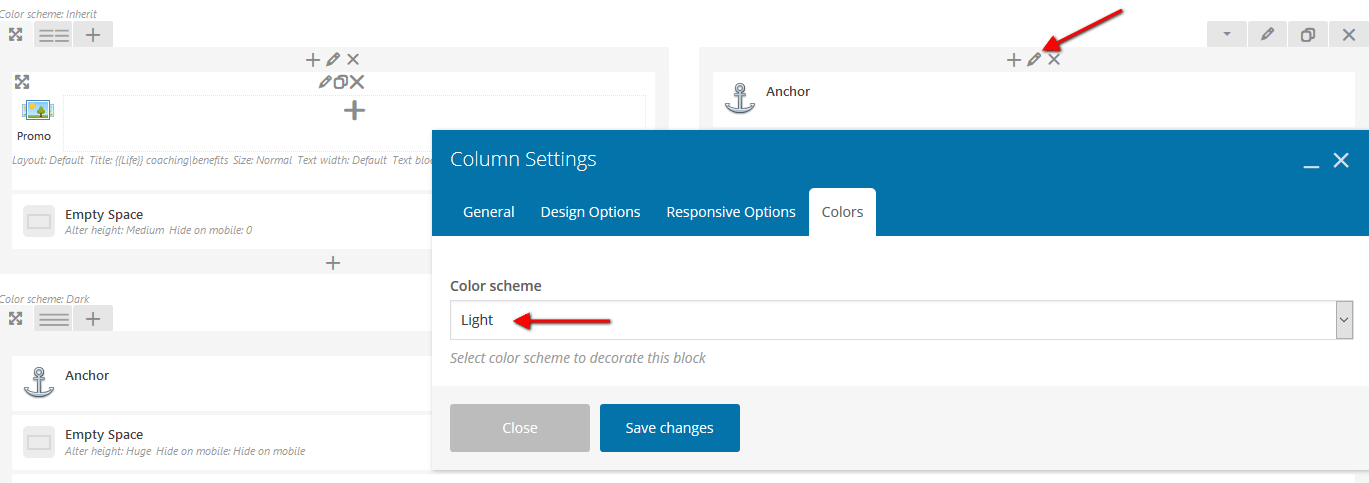Click the gray Close button
1369x483 pixels.
520,428
